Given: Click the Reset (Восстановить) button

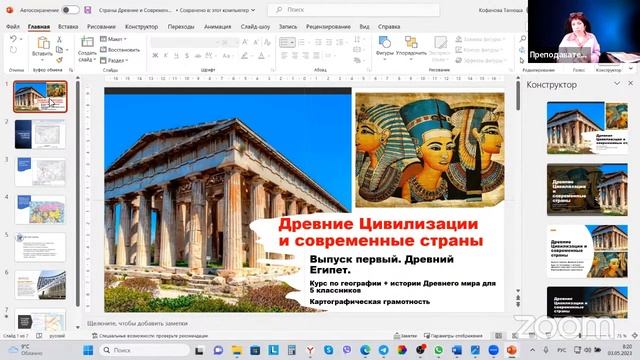Looking at the screenshot, I should (x=120, y=50).
